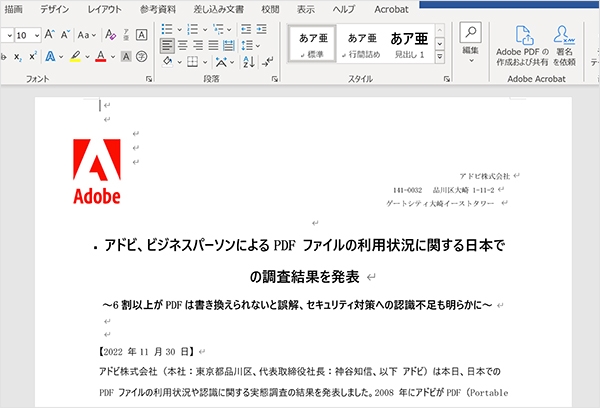Image resolution: width=600 pixels, height=408 pixels.
Task: Expand the styles gallery
Action: (440, 57)
